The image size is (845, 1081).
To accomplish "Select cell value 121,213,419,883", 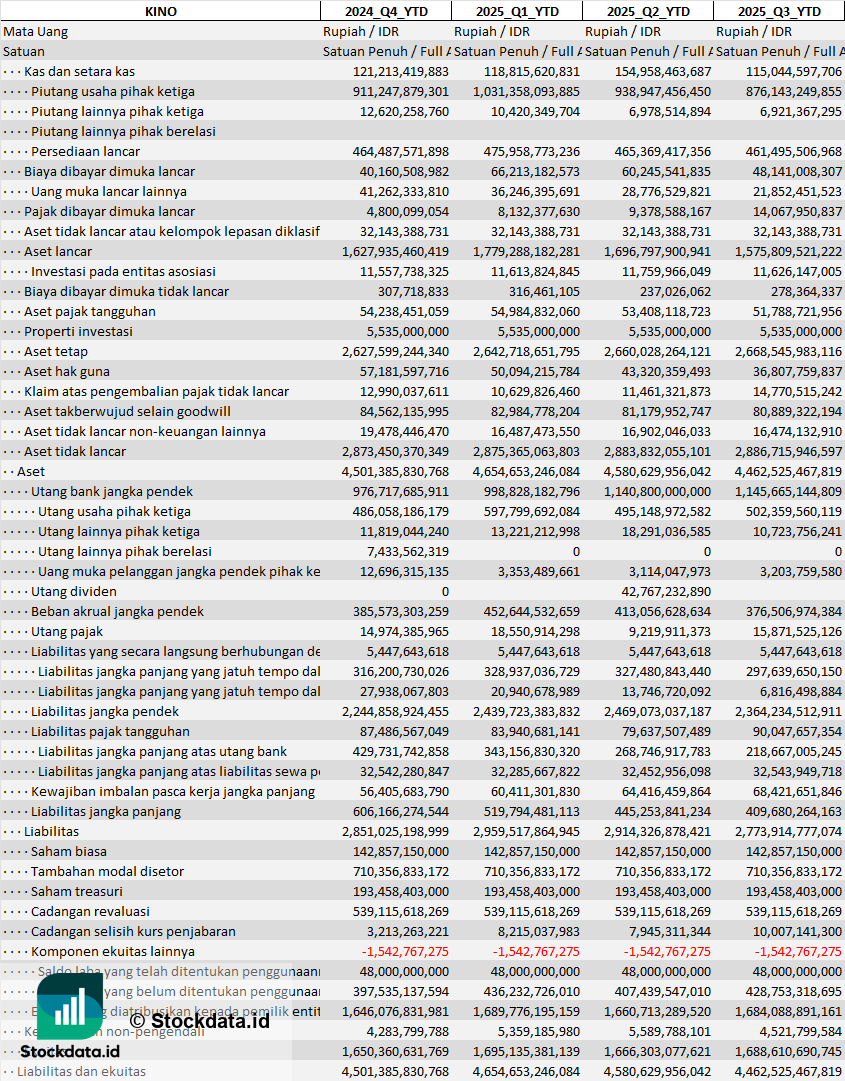I will click(400, 72).
